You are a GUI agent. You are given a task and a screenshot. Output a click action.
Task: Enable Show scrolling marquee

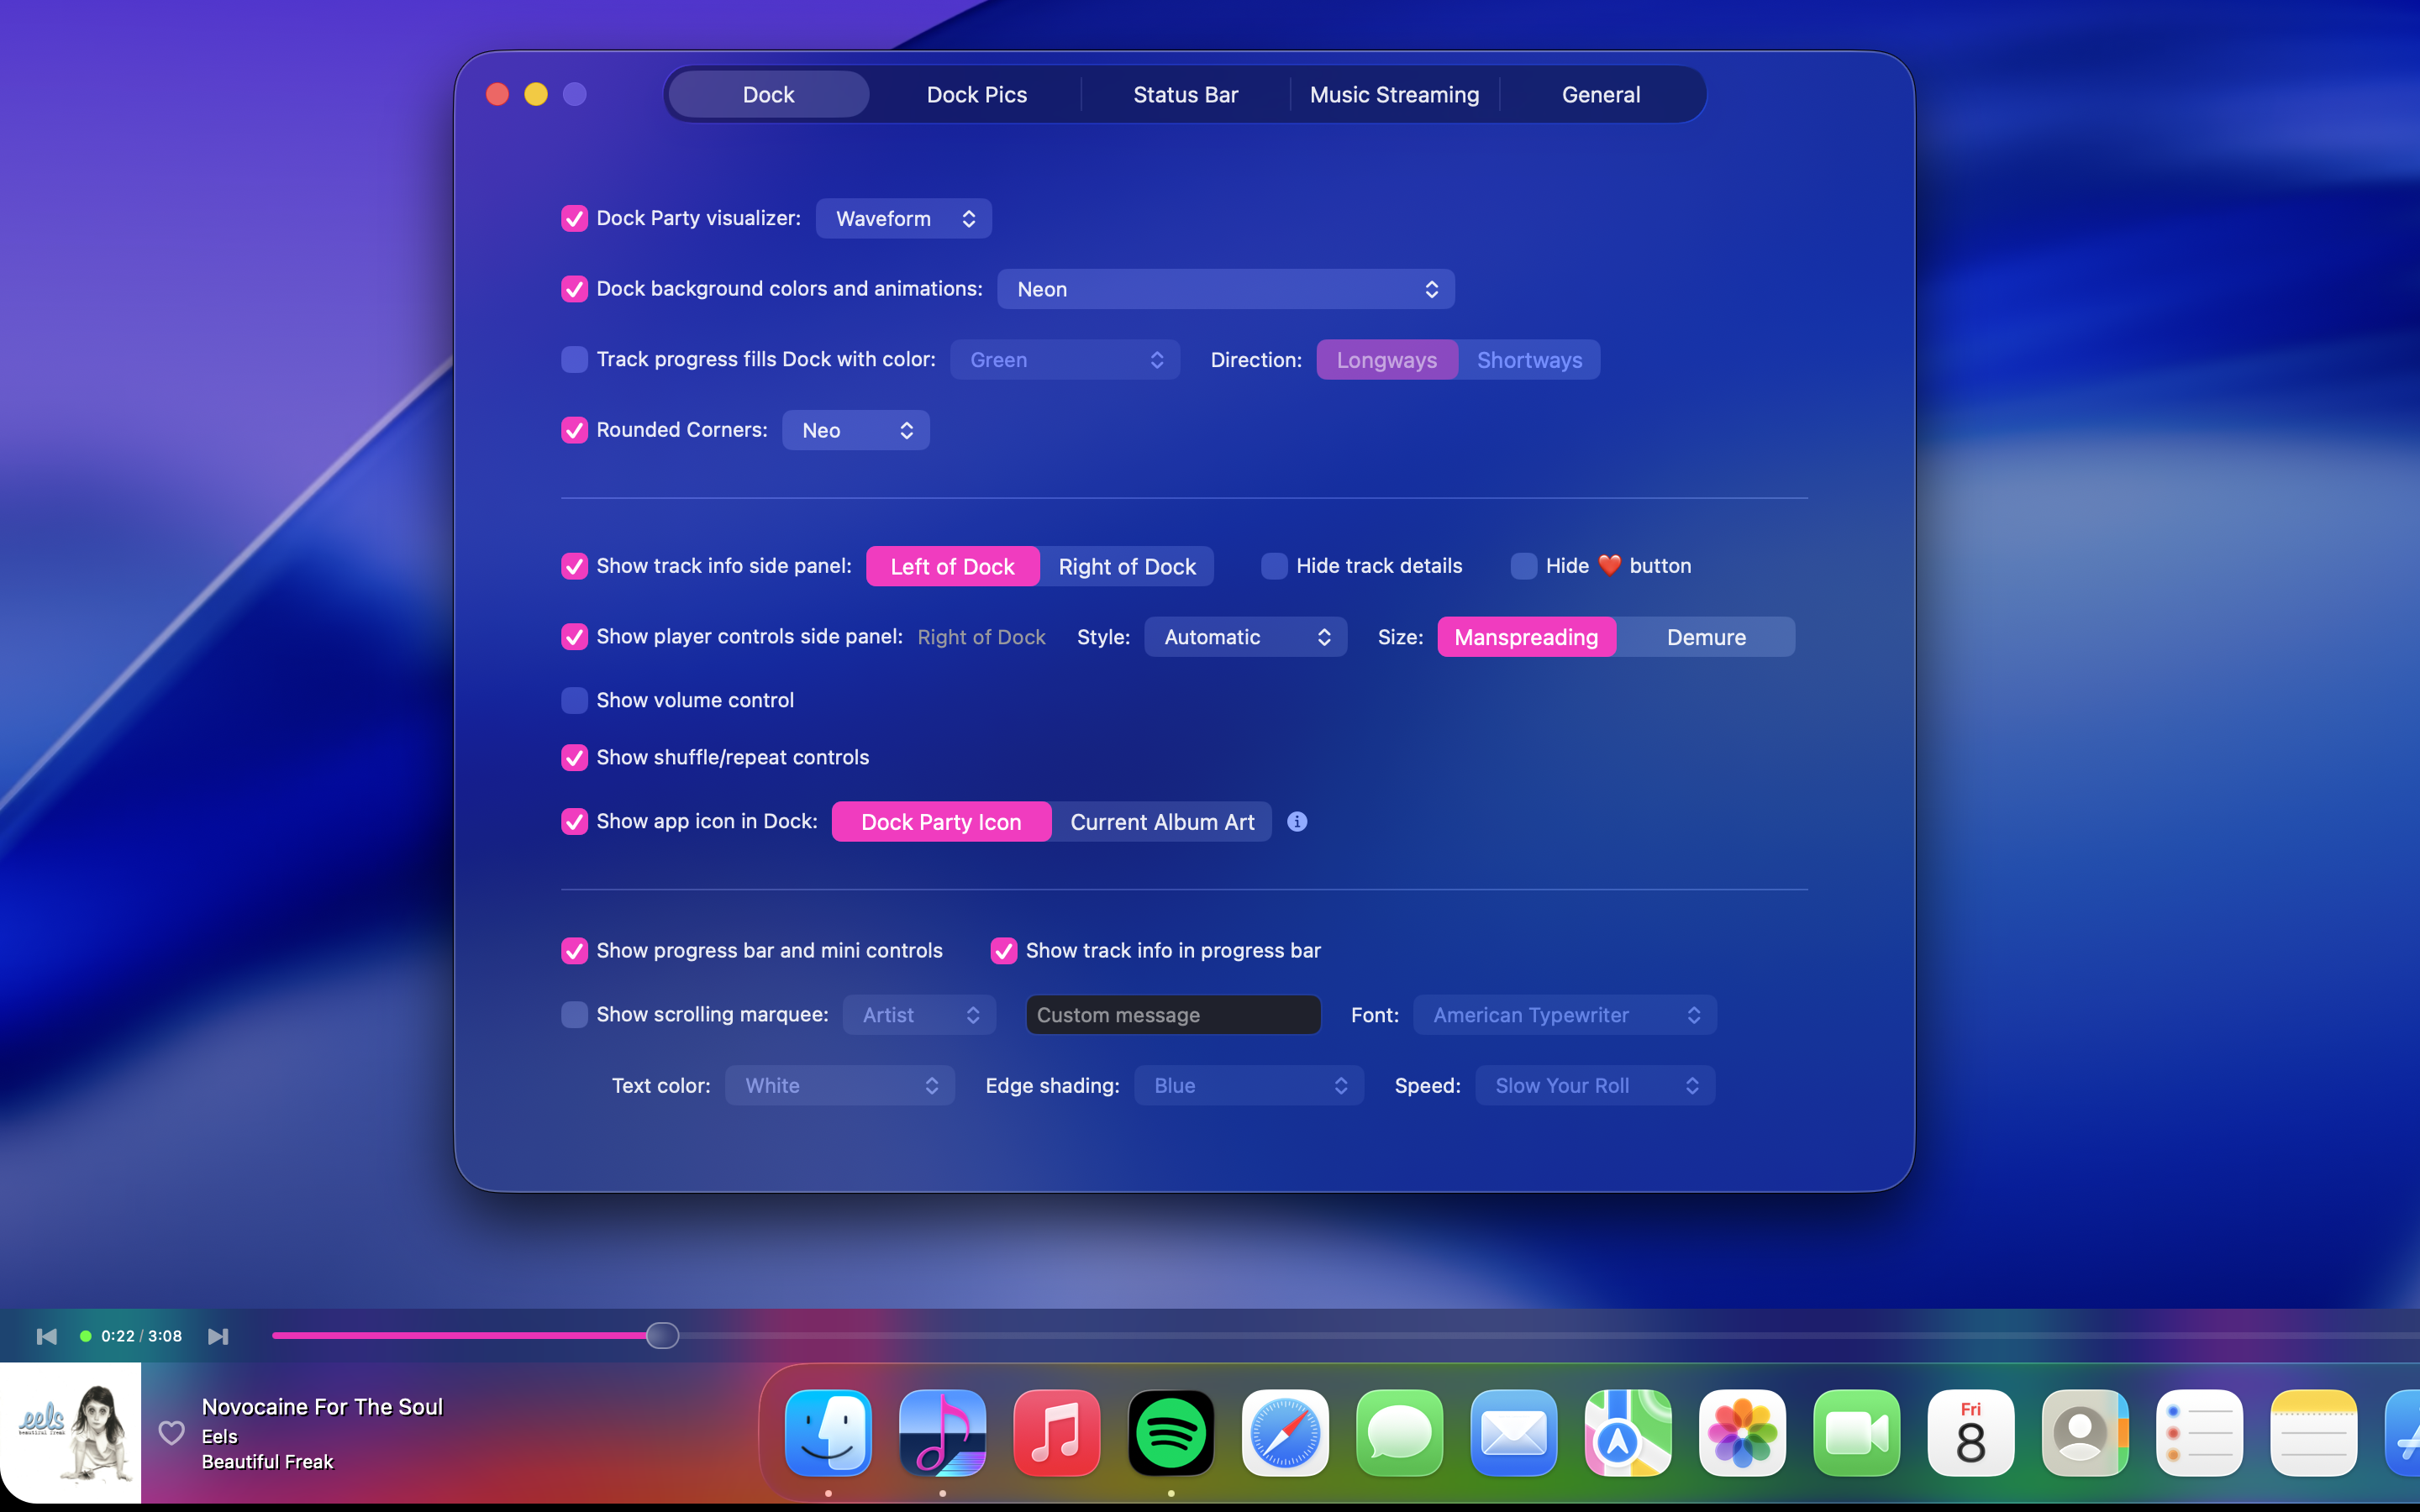point(574,1015)
